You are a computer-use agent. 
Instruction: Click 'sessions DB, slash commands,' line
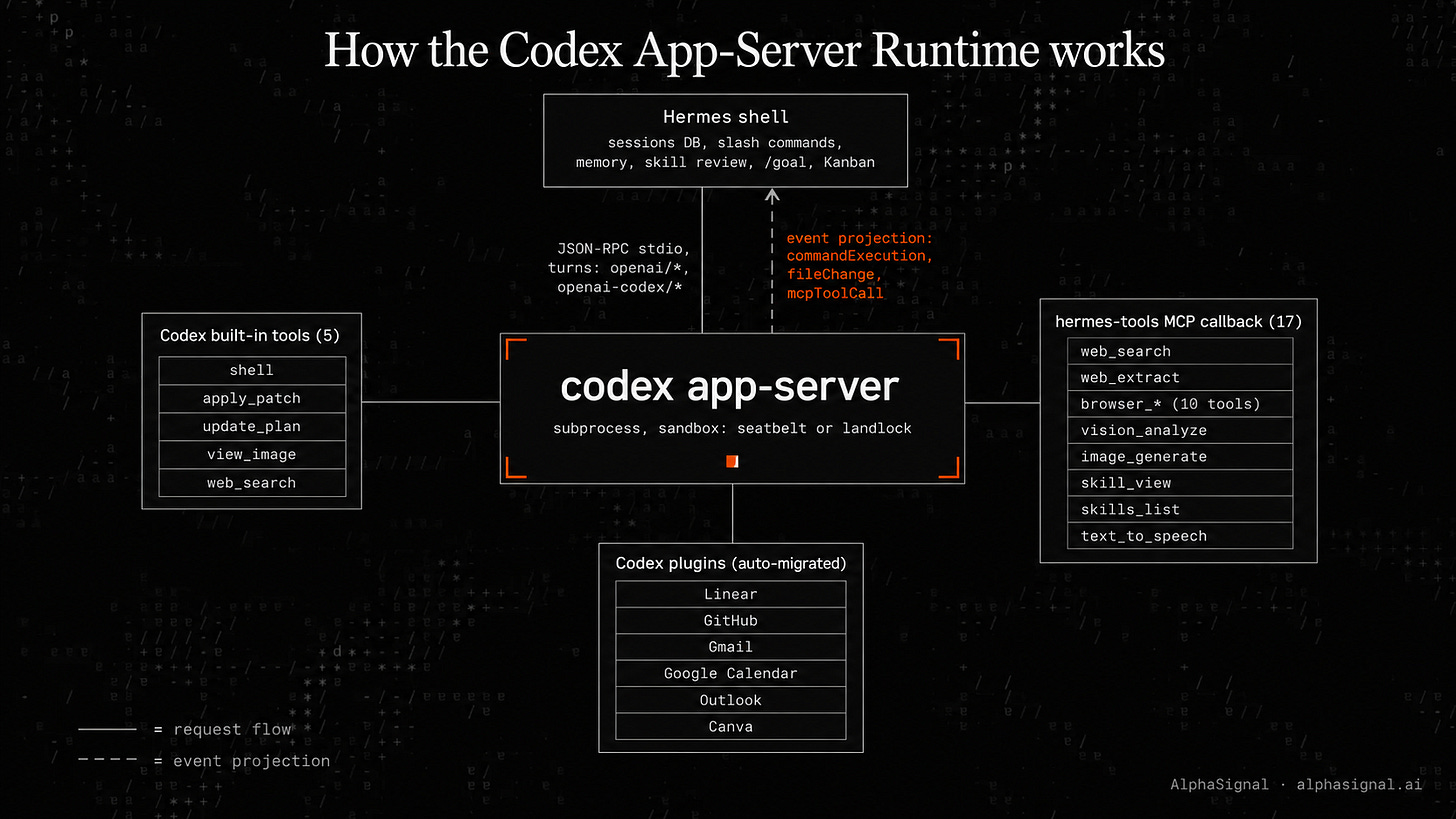point(726,142)
